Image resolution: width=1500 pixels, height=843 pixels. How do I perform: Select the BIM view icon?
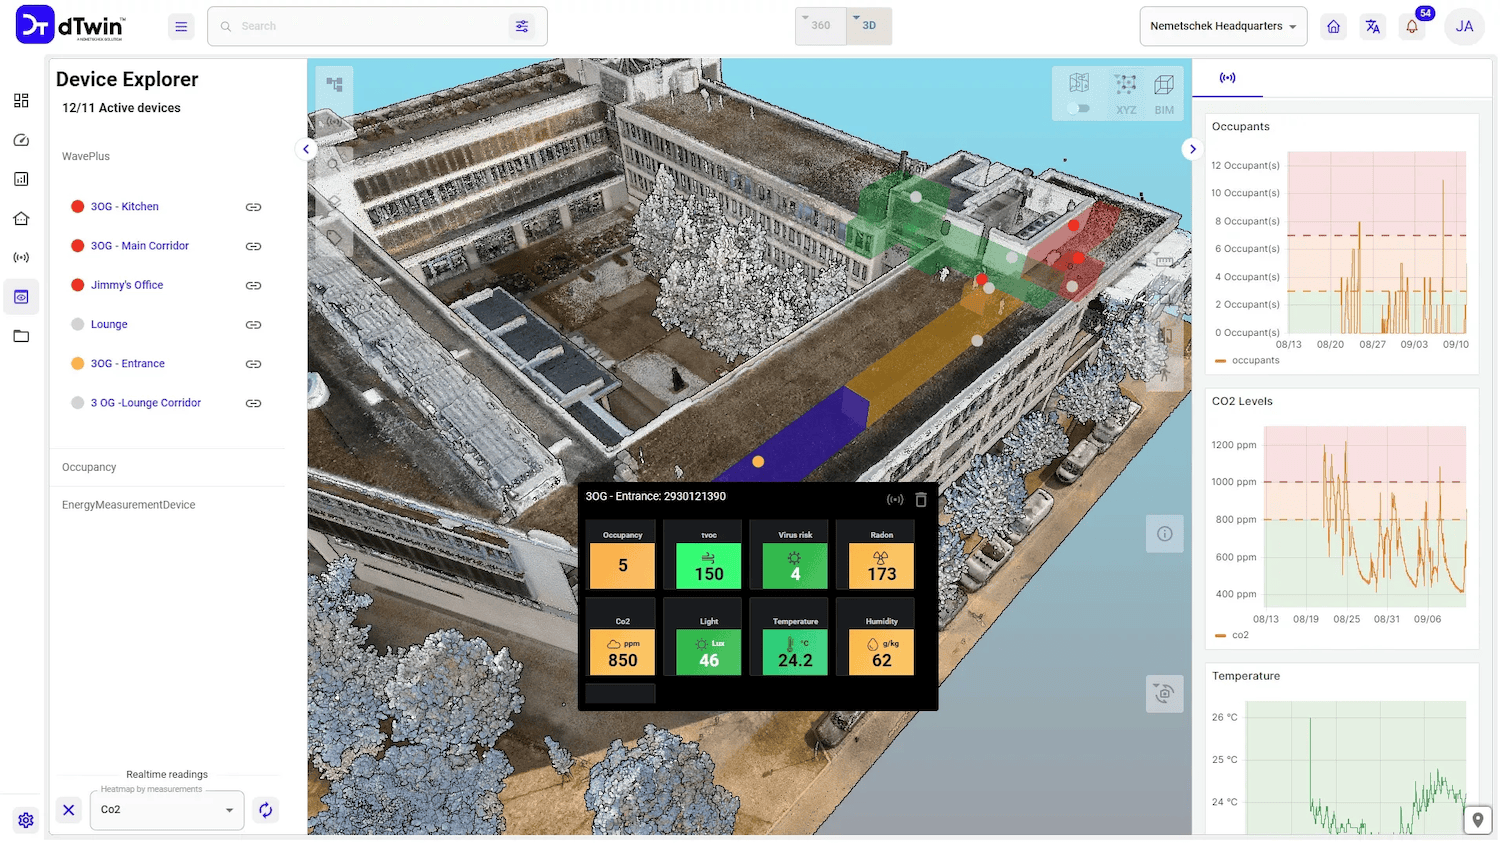(1164, 93)
